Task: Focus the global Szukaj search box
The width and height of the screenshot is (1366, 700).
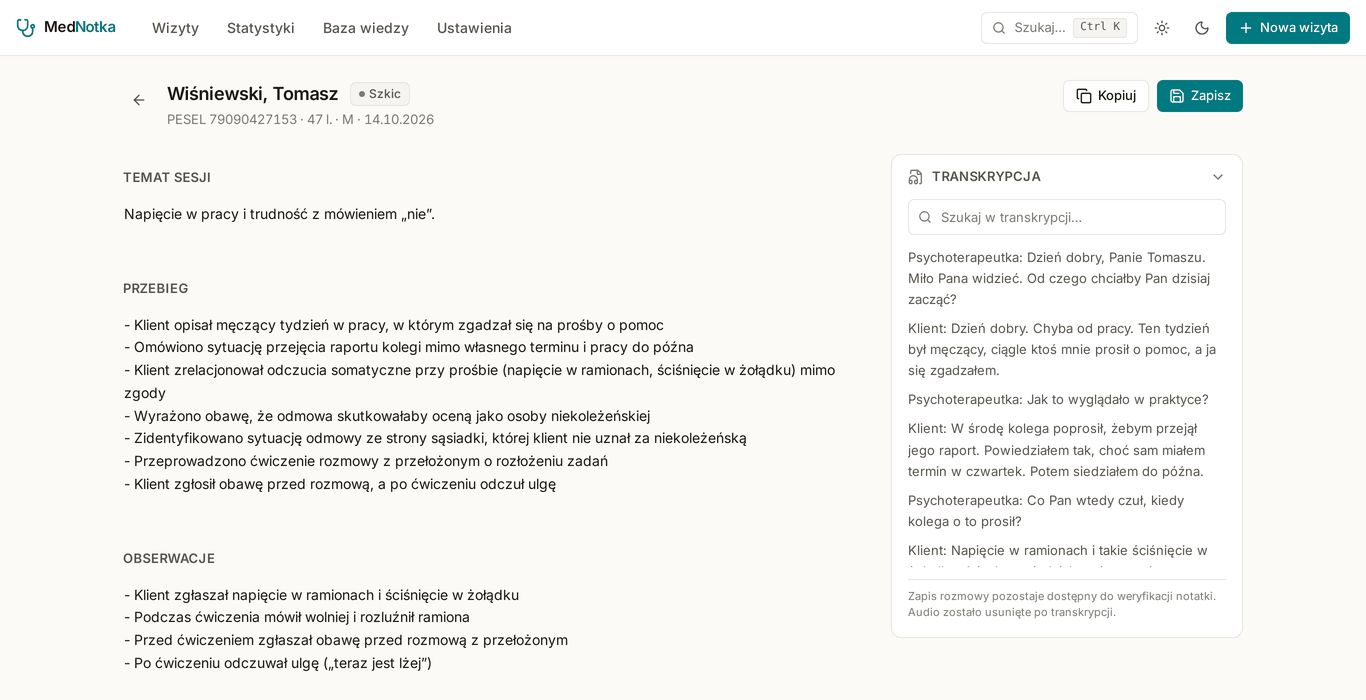Action: [1059, 28]
